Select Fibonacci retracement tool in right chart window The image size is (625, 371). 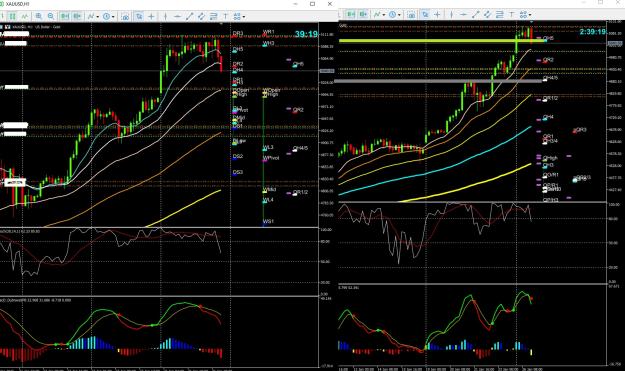tap(499, 15)
